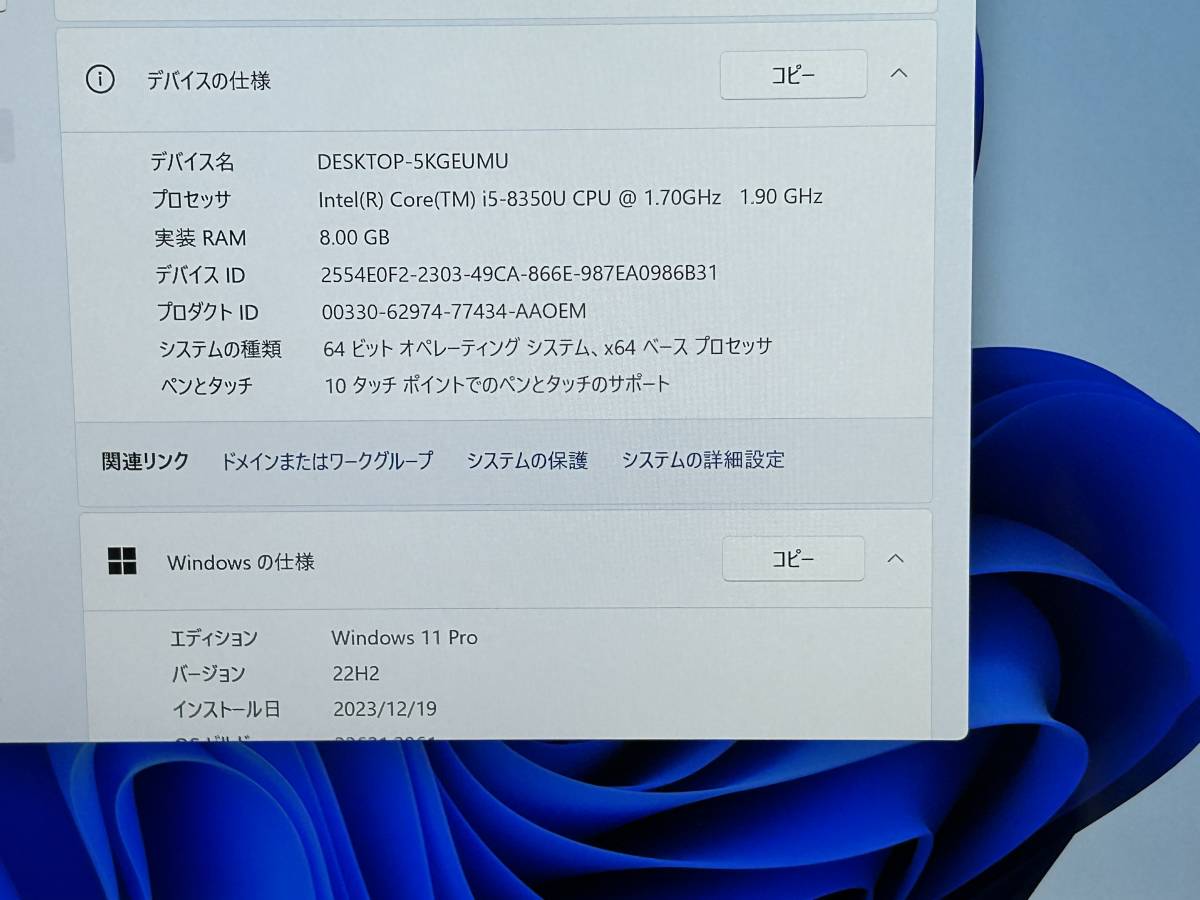Open システムの詳細設定 link
Screen dimensions: 1200x900
click(x=703, y=460)
